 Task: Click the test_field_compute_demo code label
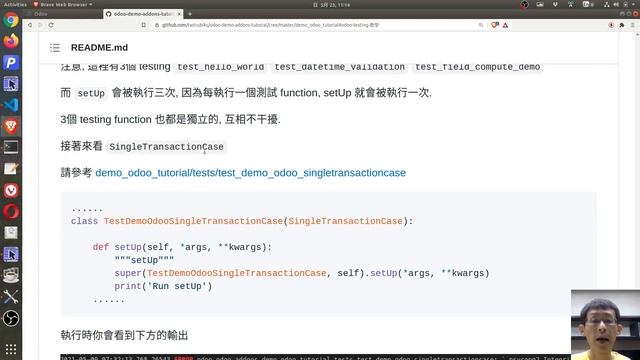click(x=478, y=67)
